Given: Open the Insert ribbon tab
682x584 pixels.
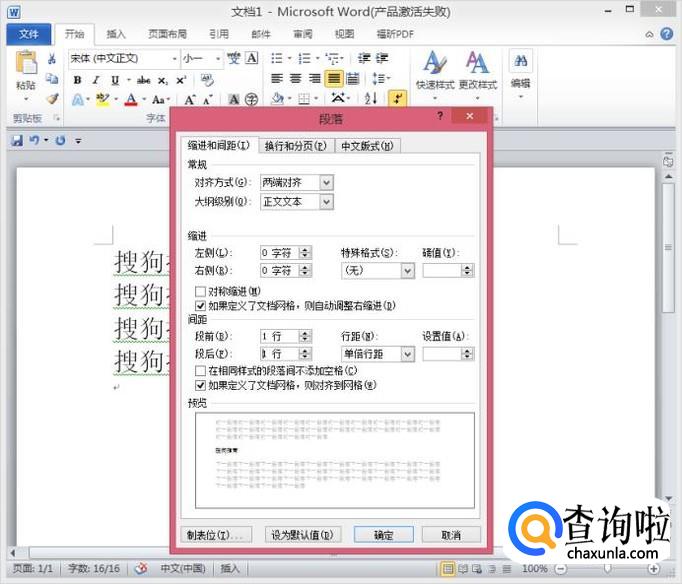Looking at the screenshot, I should click(116, 34).
